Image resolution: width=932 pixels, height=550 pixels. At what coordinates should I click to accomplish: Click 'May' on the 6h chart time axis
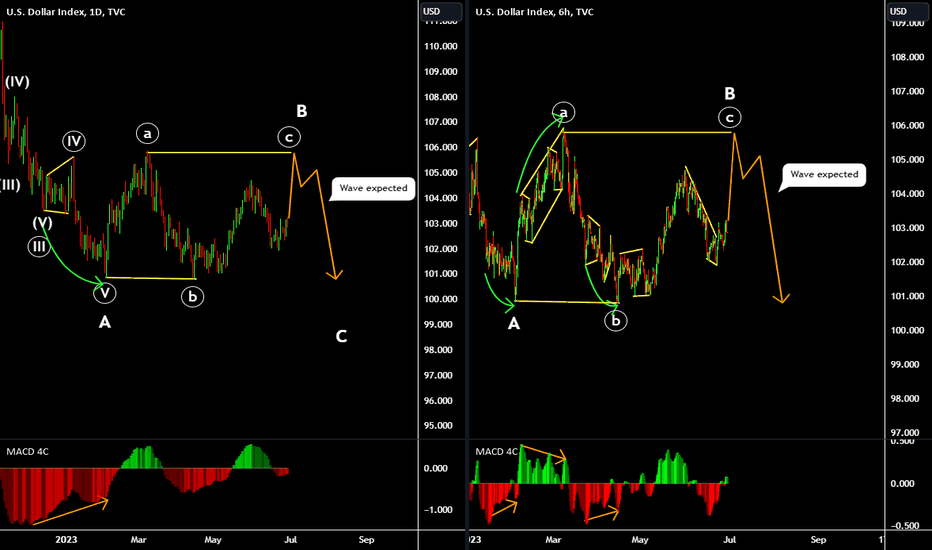pyautogui.click(x=640, y=540)
